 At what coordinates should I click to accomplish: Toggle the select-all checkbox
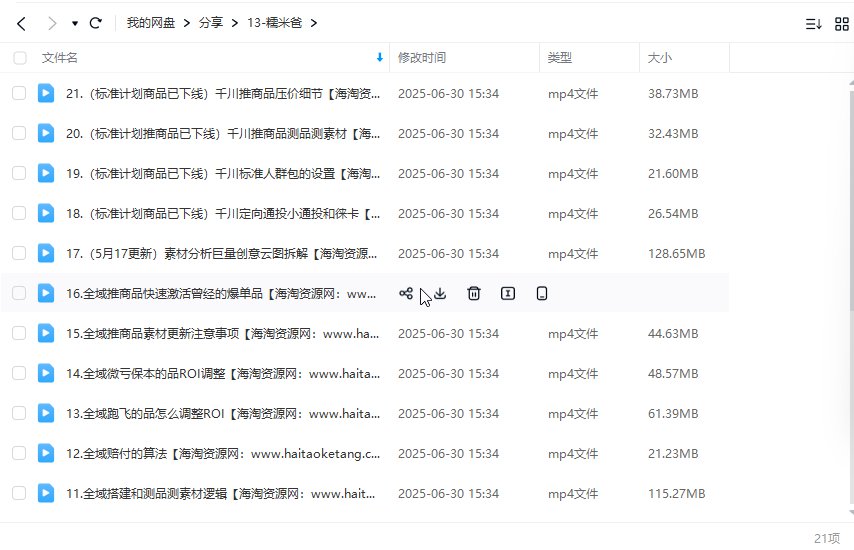(x=20, y=58)
